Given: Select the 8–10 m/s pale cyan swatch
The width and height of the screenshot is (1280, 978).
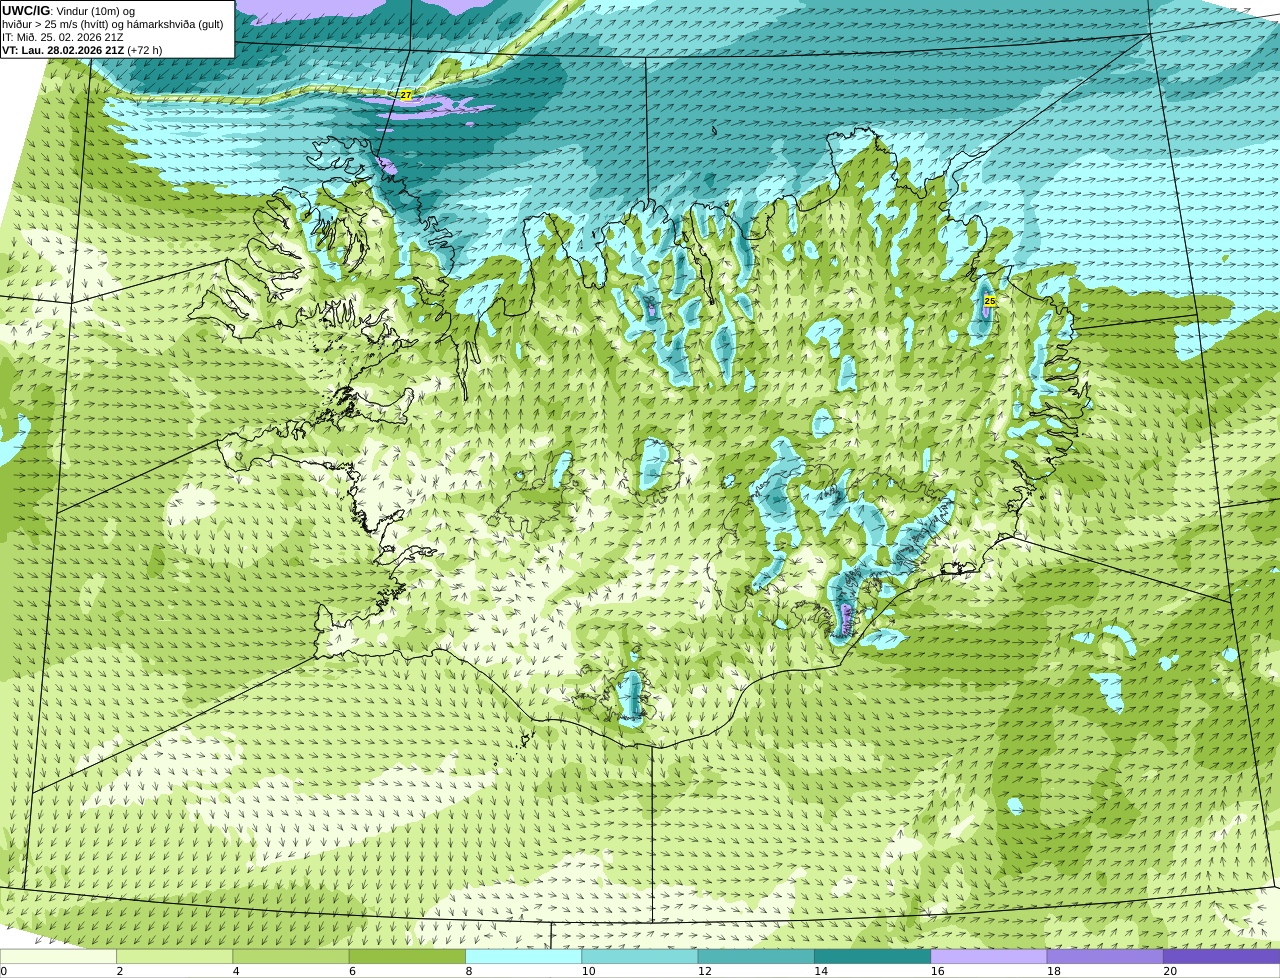Looking at the screenshot, I should (x=523, y=956).
